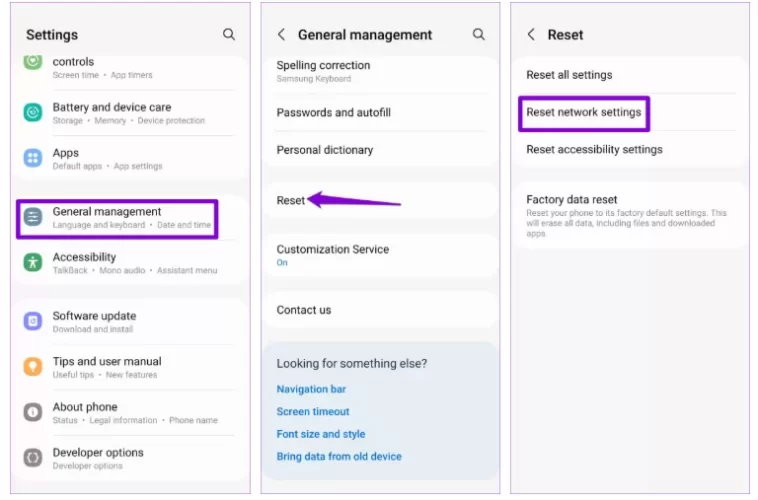Tap the Apps icon

tap(33, 158)
